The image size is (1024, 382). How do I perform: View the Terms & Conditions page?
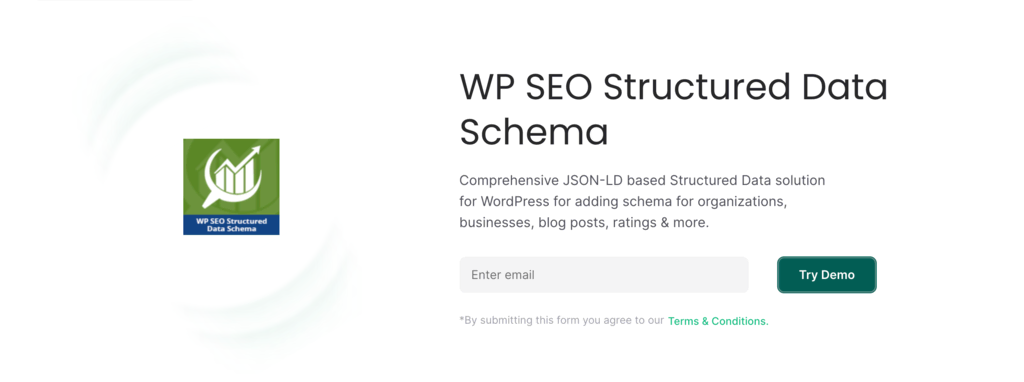tap(718, 321)
